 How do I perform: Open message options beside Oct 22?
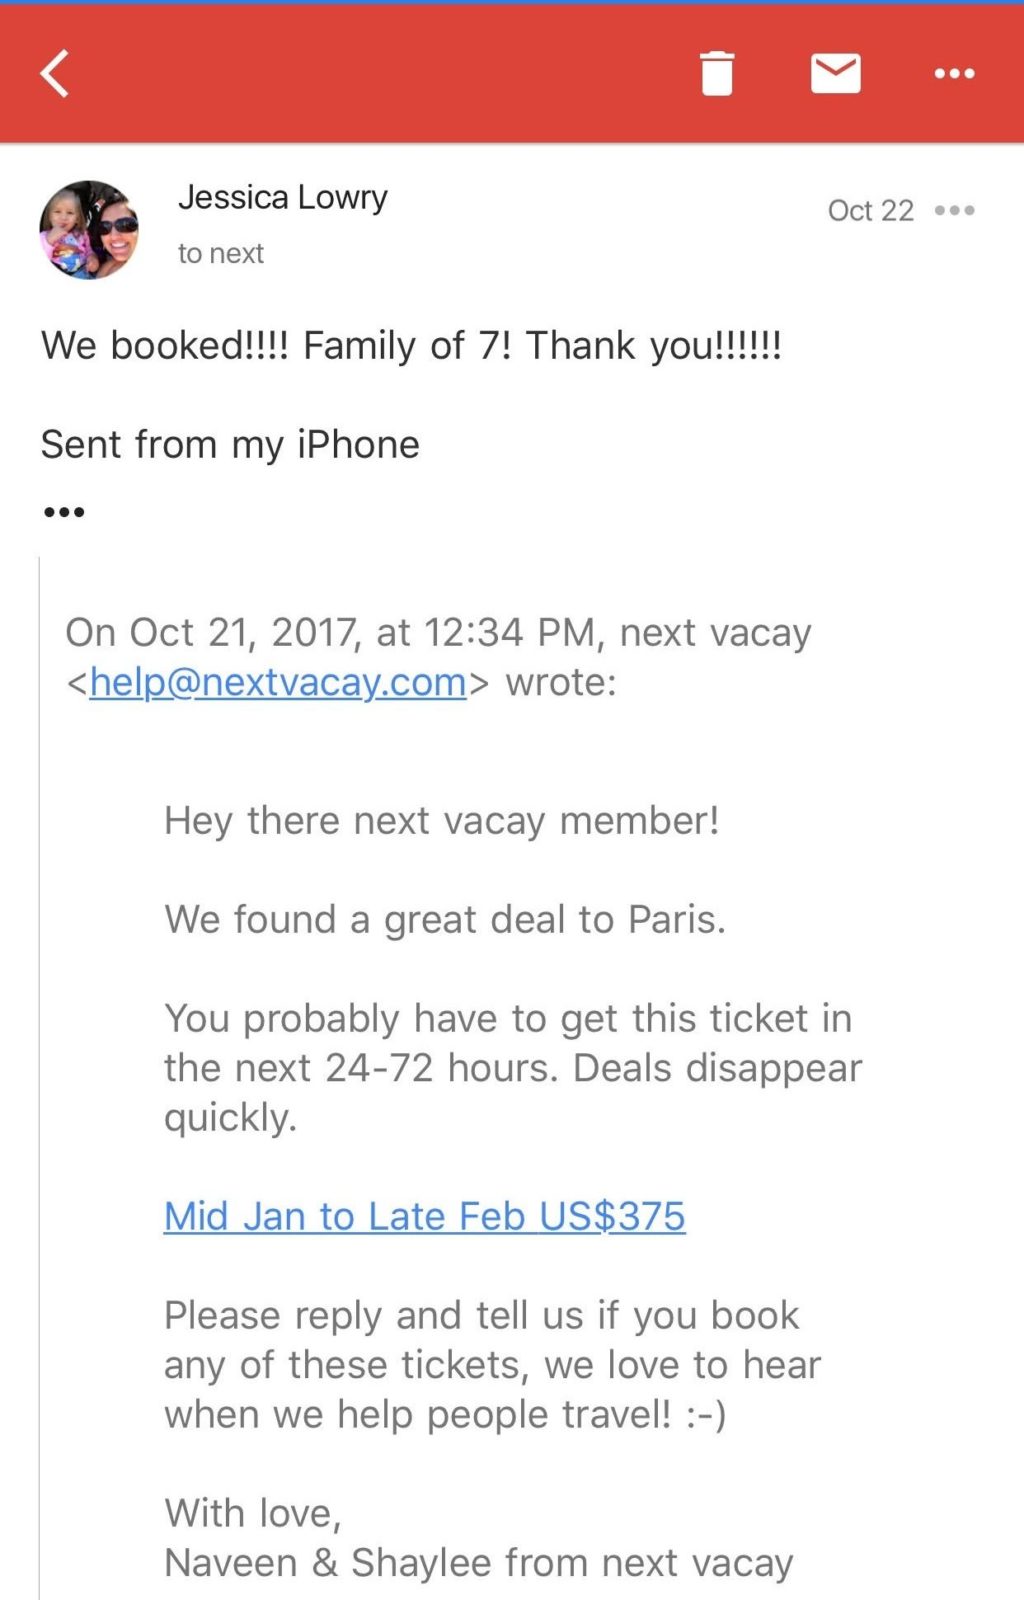(954, 210)
